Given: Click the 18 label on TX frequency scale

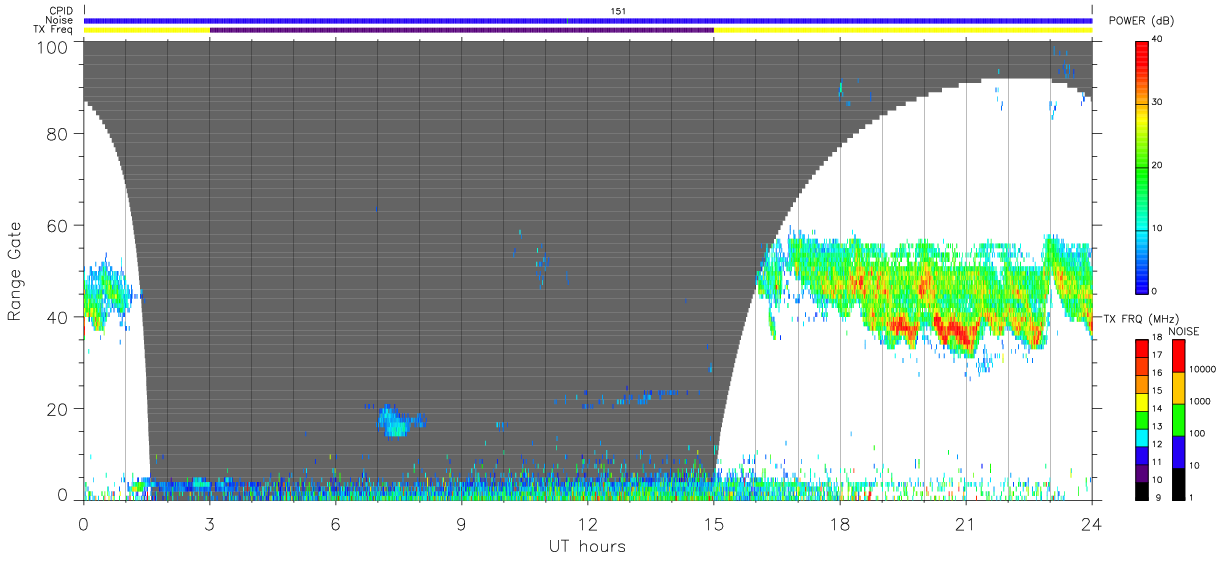Looking at the screenshot, I should pos(1157,339).
